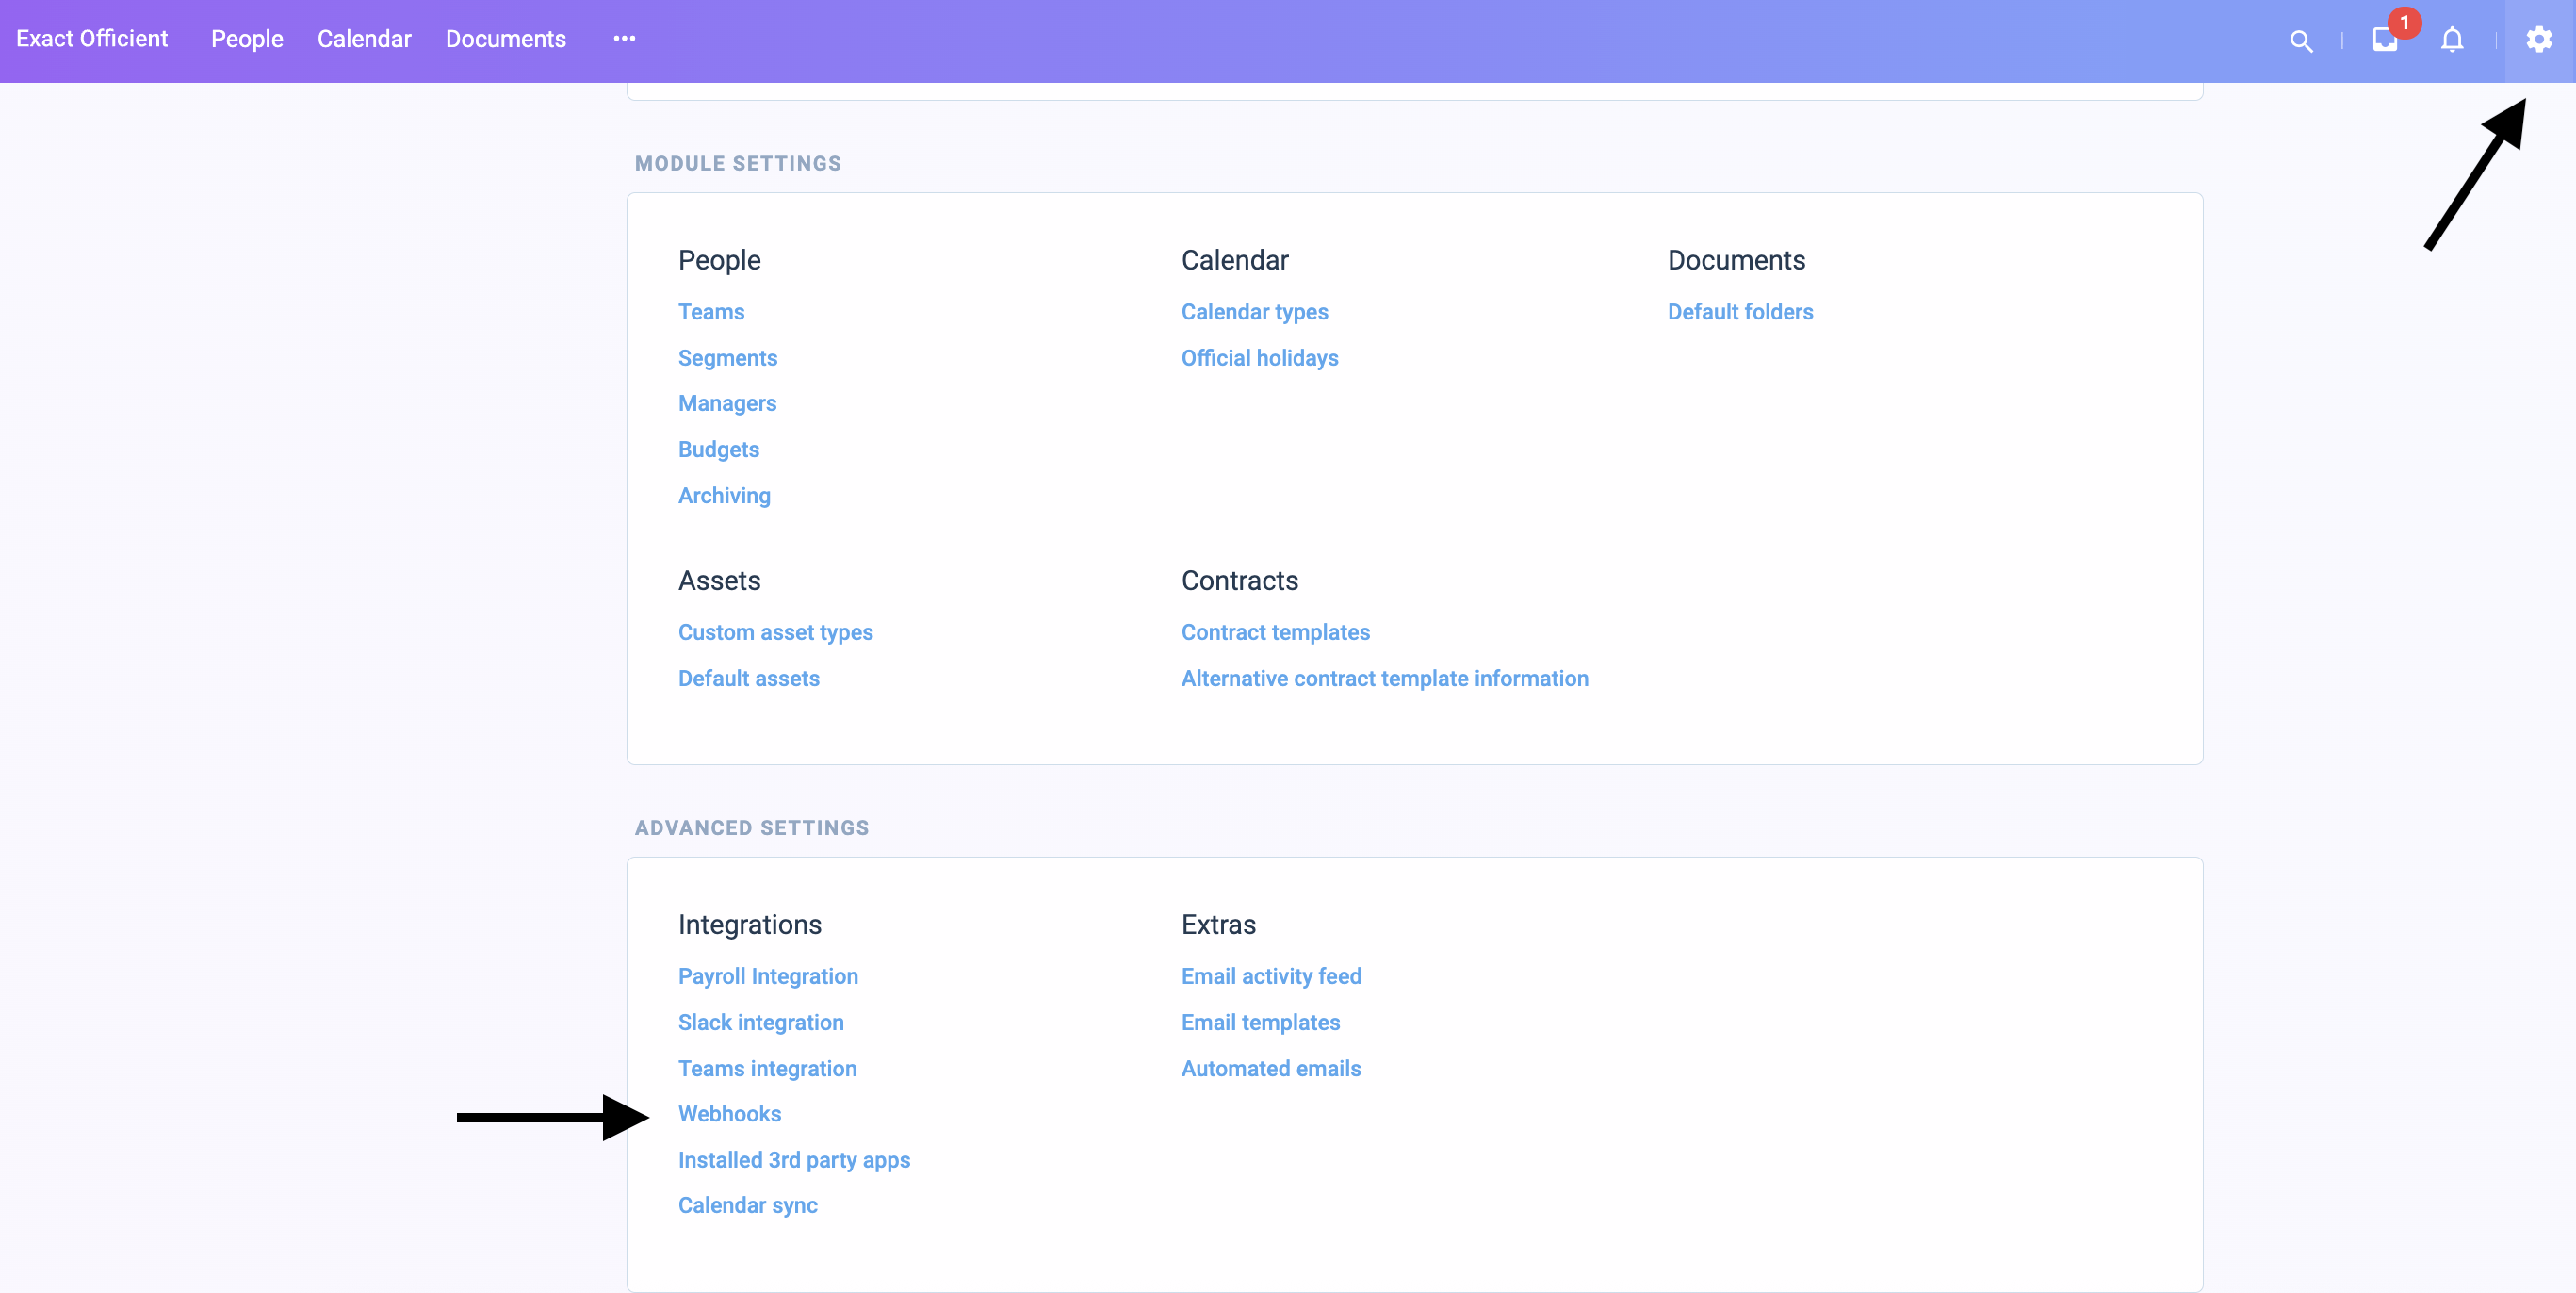Open the inbox icon with red badge
The image size is (2576, 1293).
click(x=2385, y=40)
